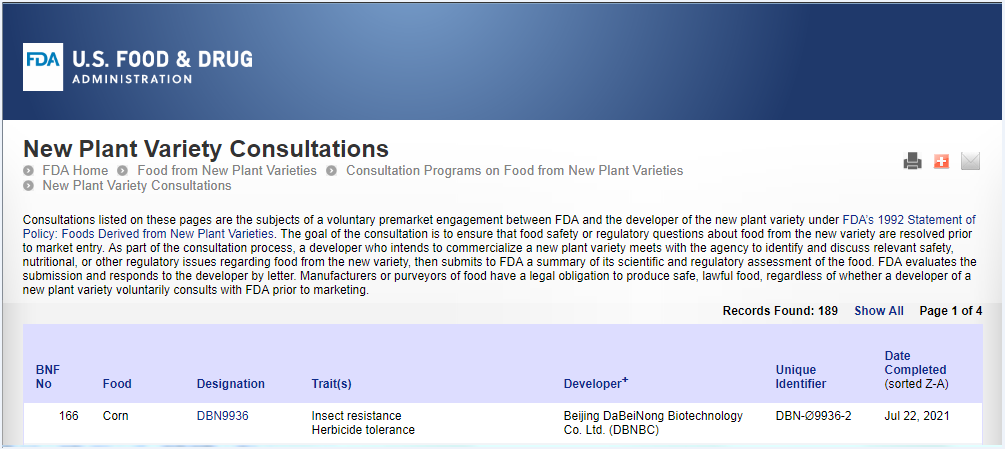Click the bullet icon before FDA Home

[x=28, y=171]
